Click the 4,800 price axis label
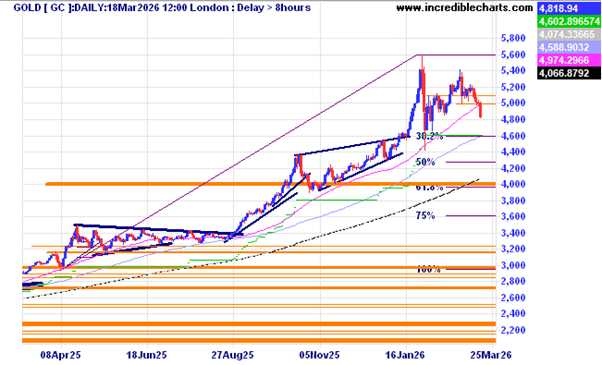Screen dimensions: 602x365 coord(513,119)
